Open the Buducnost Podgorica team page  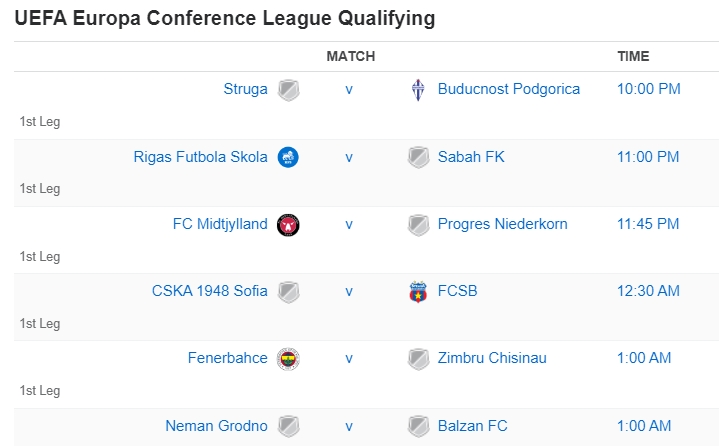tap(509, 89)
